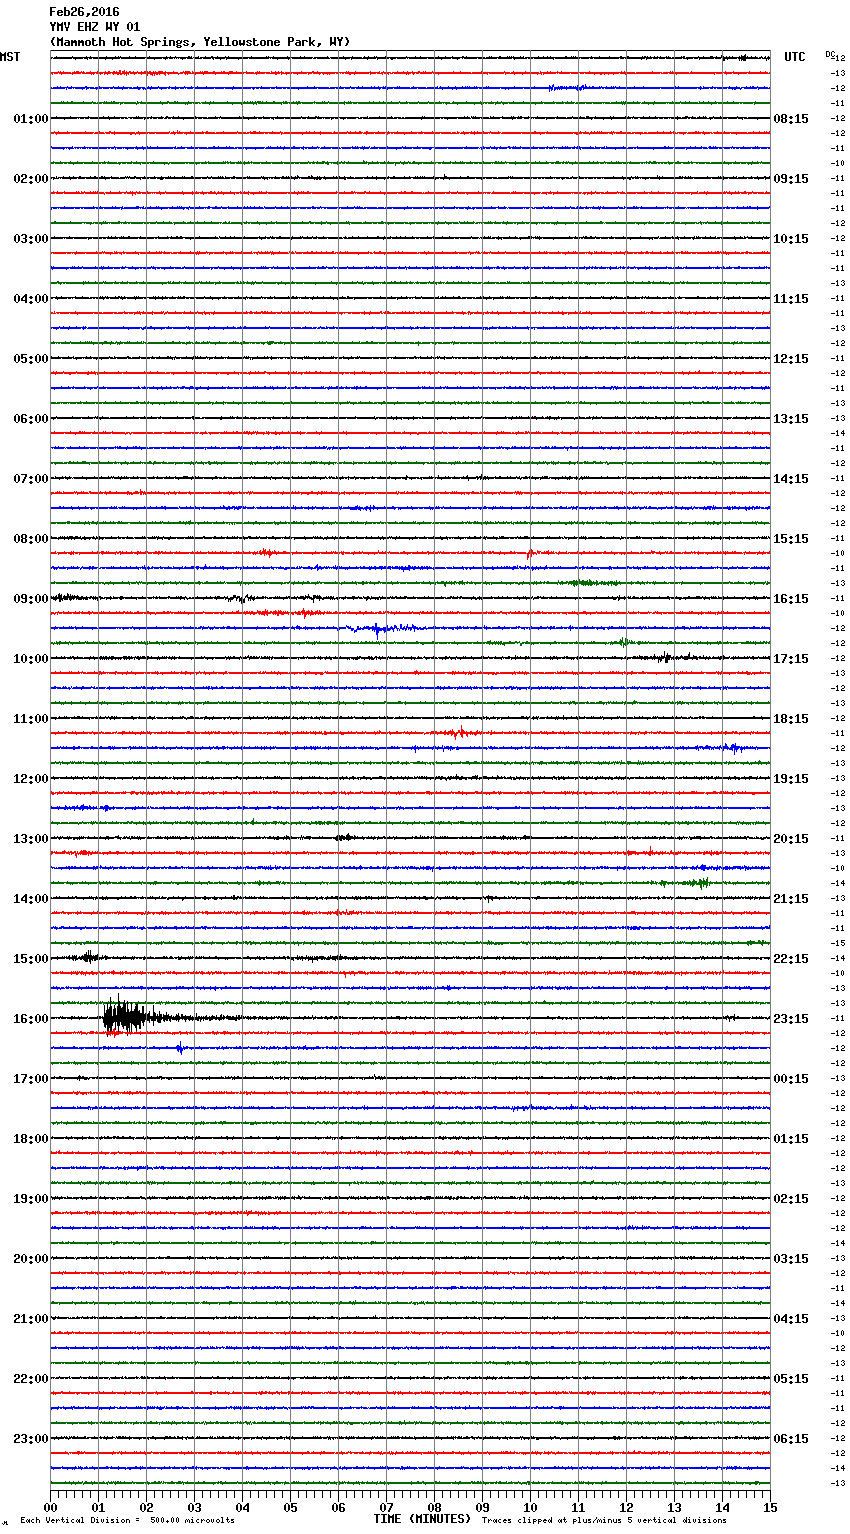Select the 01:00 MST hour label
This screenshot has width=850, height=1534.
pos(31,119)
